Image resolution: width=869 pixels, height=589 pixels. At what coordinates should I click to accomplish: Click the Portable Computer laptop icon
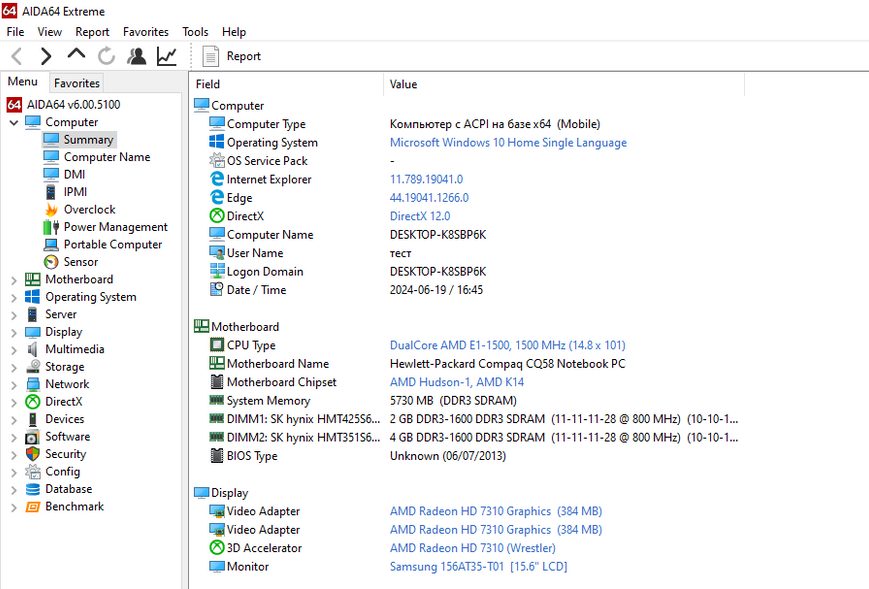[51, 244]
